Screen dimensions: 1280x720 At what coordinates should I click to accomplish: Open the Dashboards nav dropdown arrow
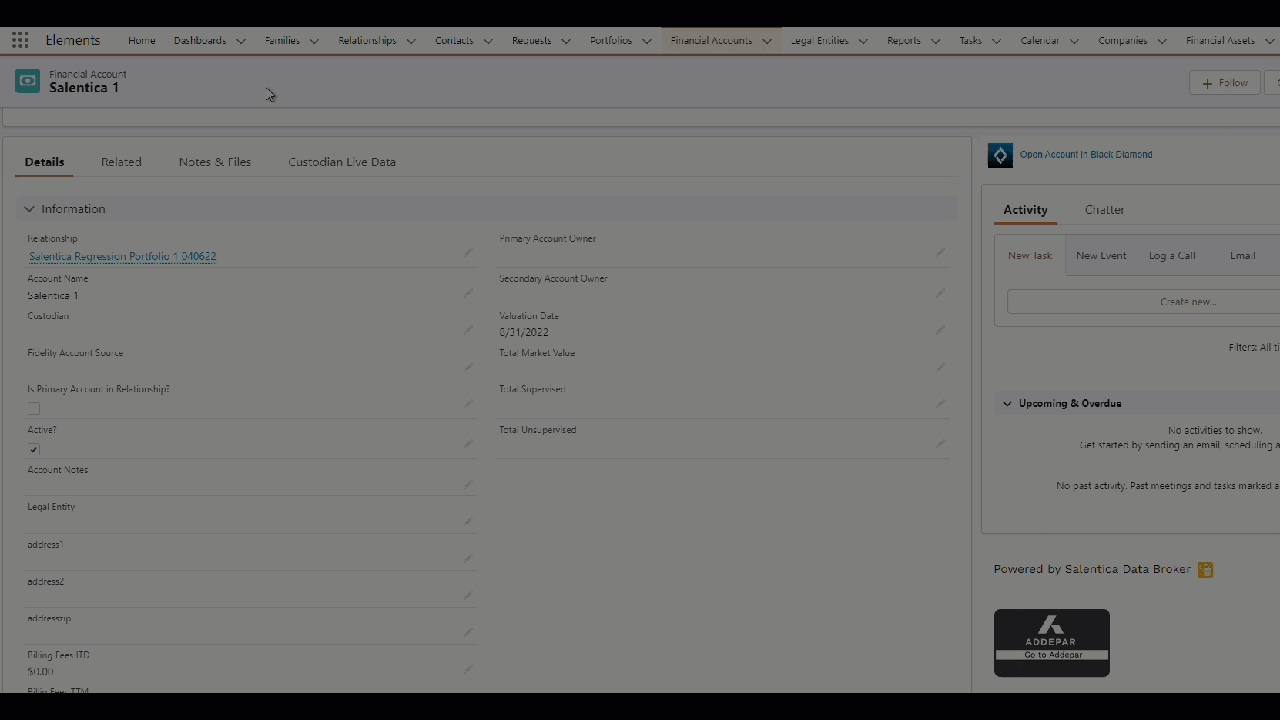[x=241, y=41]
